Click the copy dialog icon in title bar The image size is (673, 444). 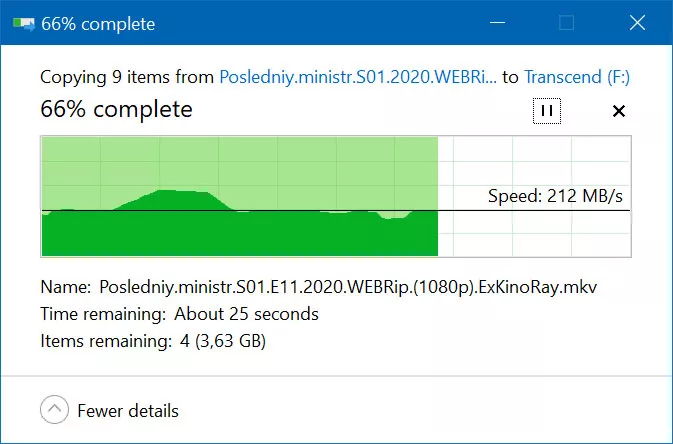[24, 24]
